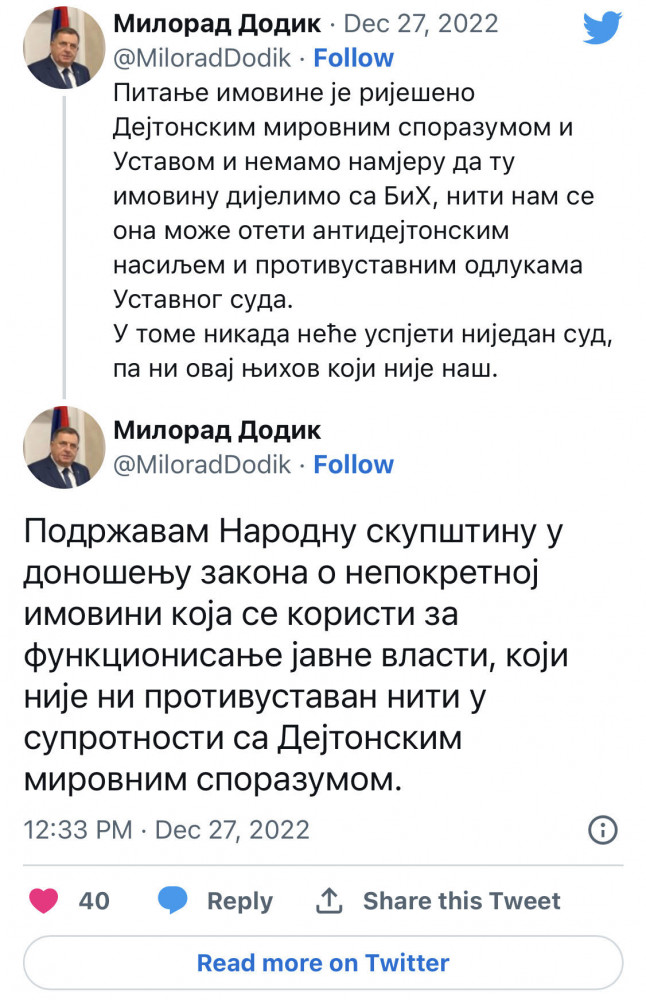Open top Milorad Dodik profile avatar
The height and width of the screenshot is (1000, 646).
(65, 50)
